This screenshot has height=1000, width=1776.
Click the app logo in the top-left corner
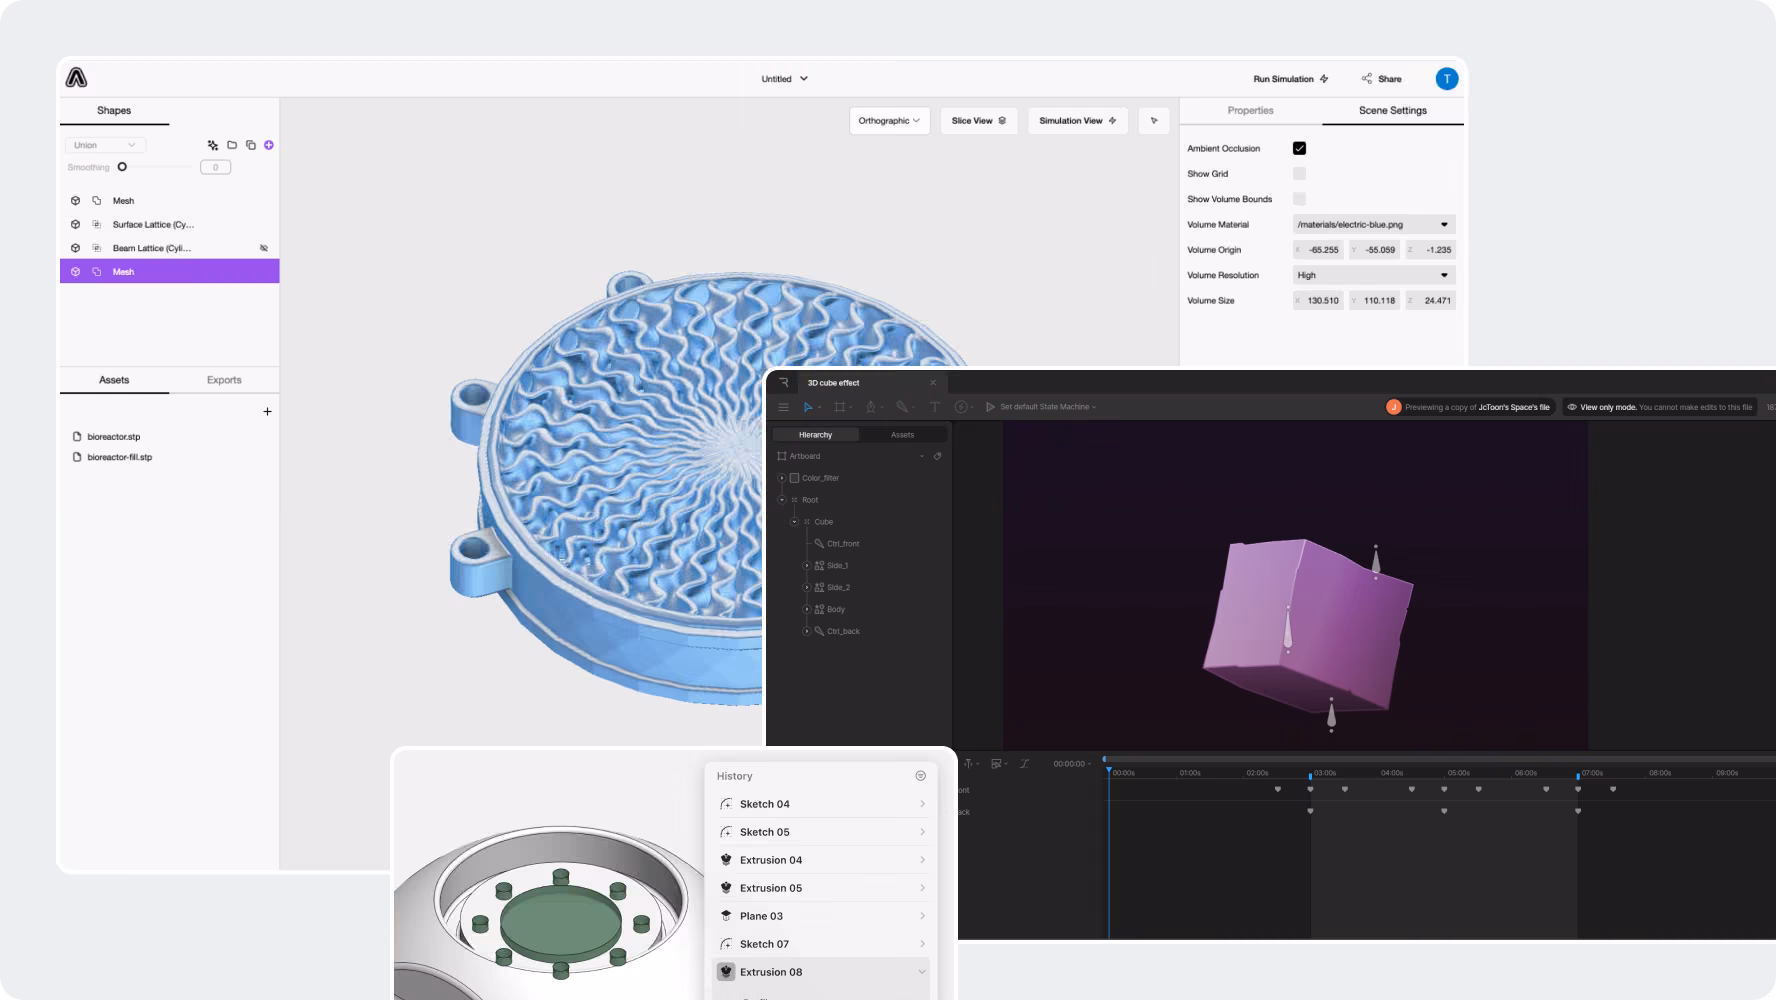(77, 78)
